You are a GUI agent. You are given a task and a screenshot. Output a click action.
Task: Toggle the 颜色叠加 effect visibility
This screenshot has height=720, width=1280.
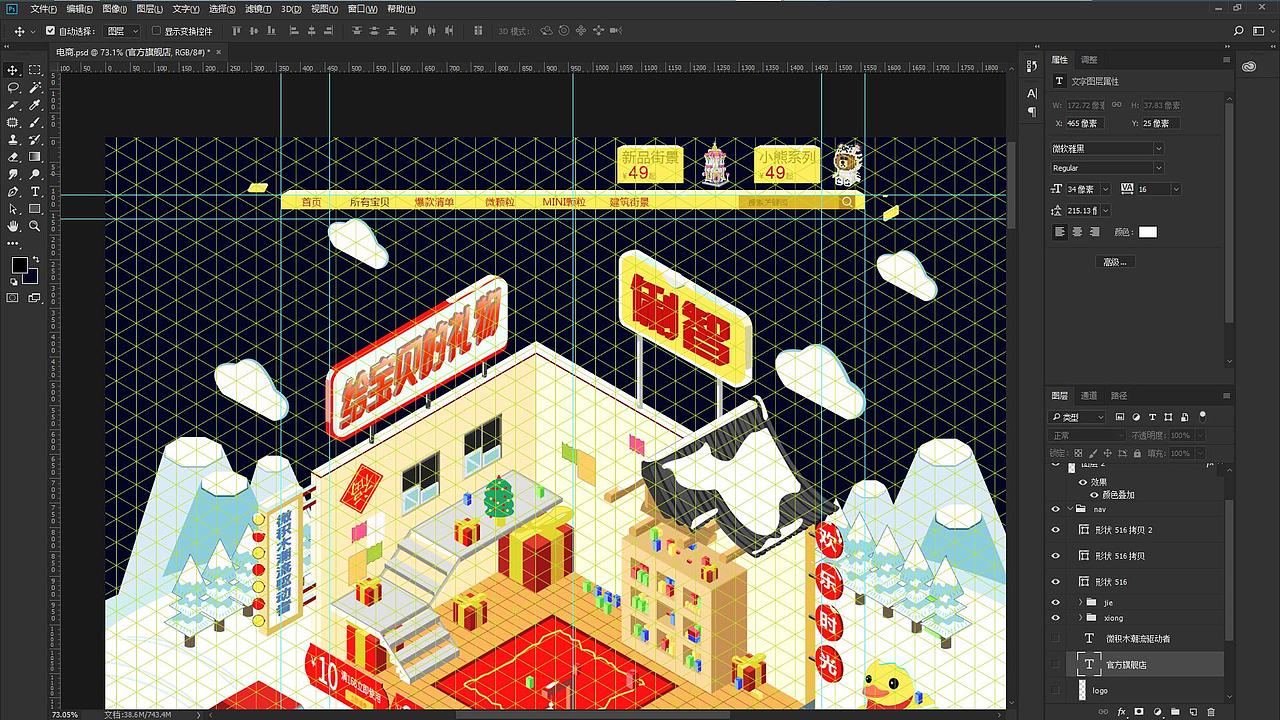1094,495
